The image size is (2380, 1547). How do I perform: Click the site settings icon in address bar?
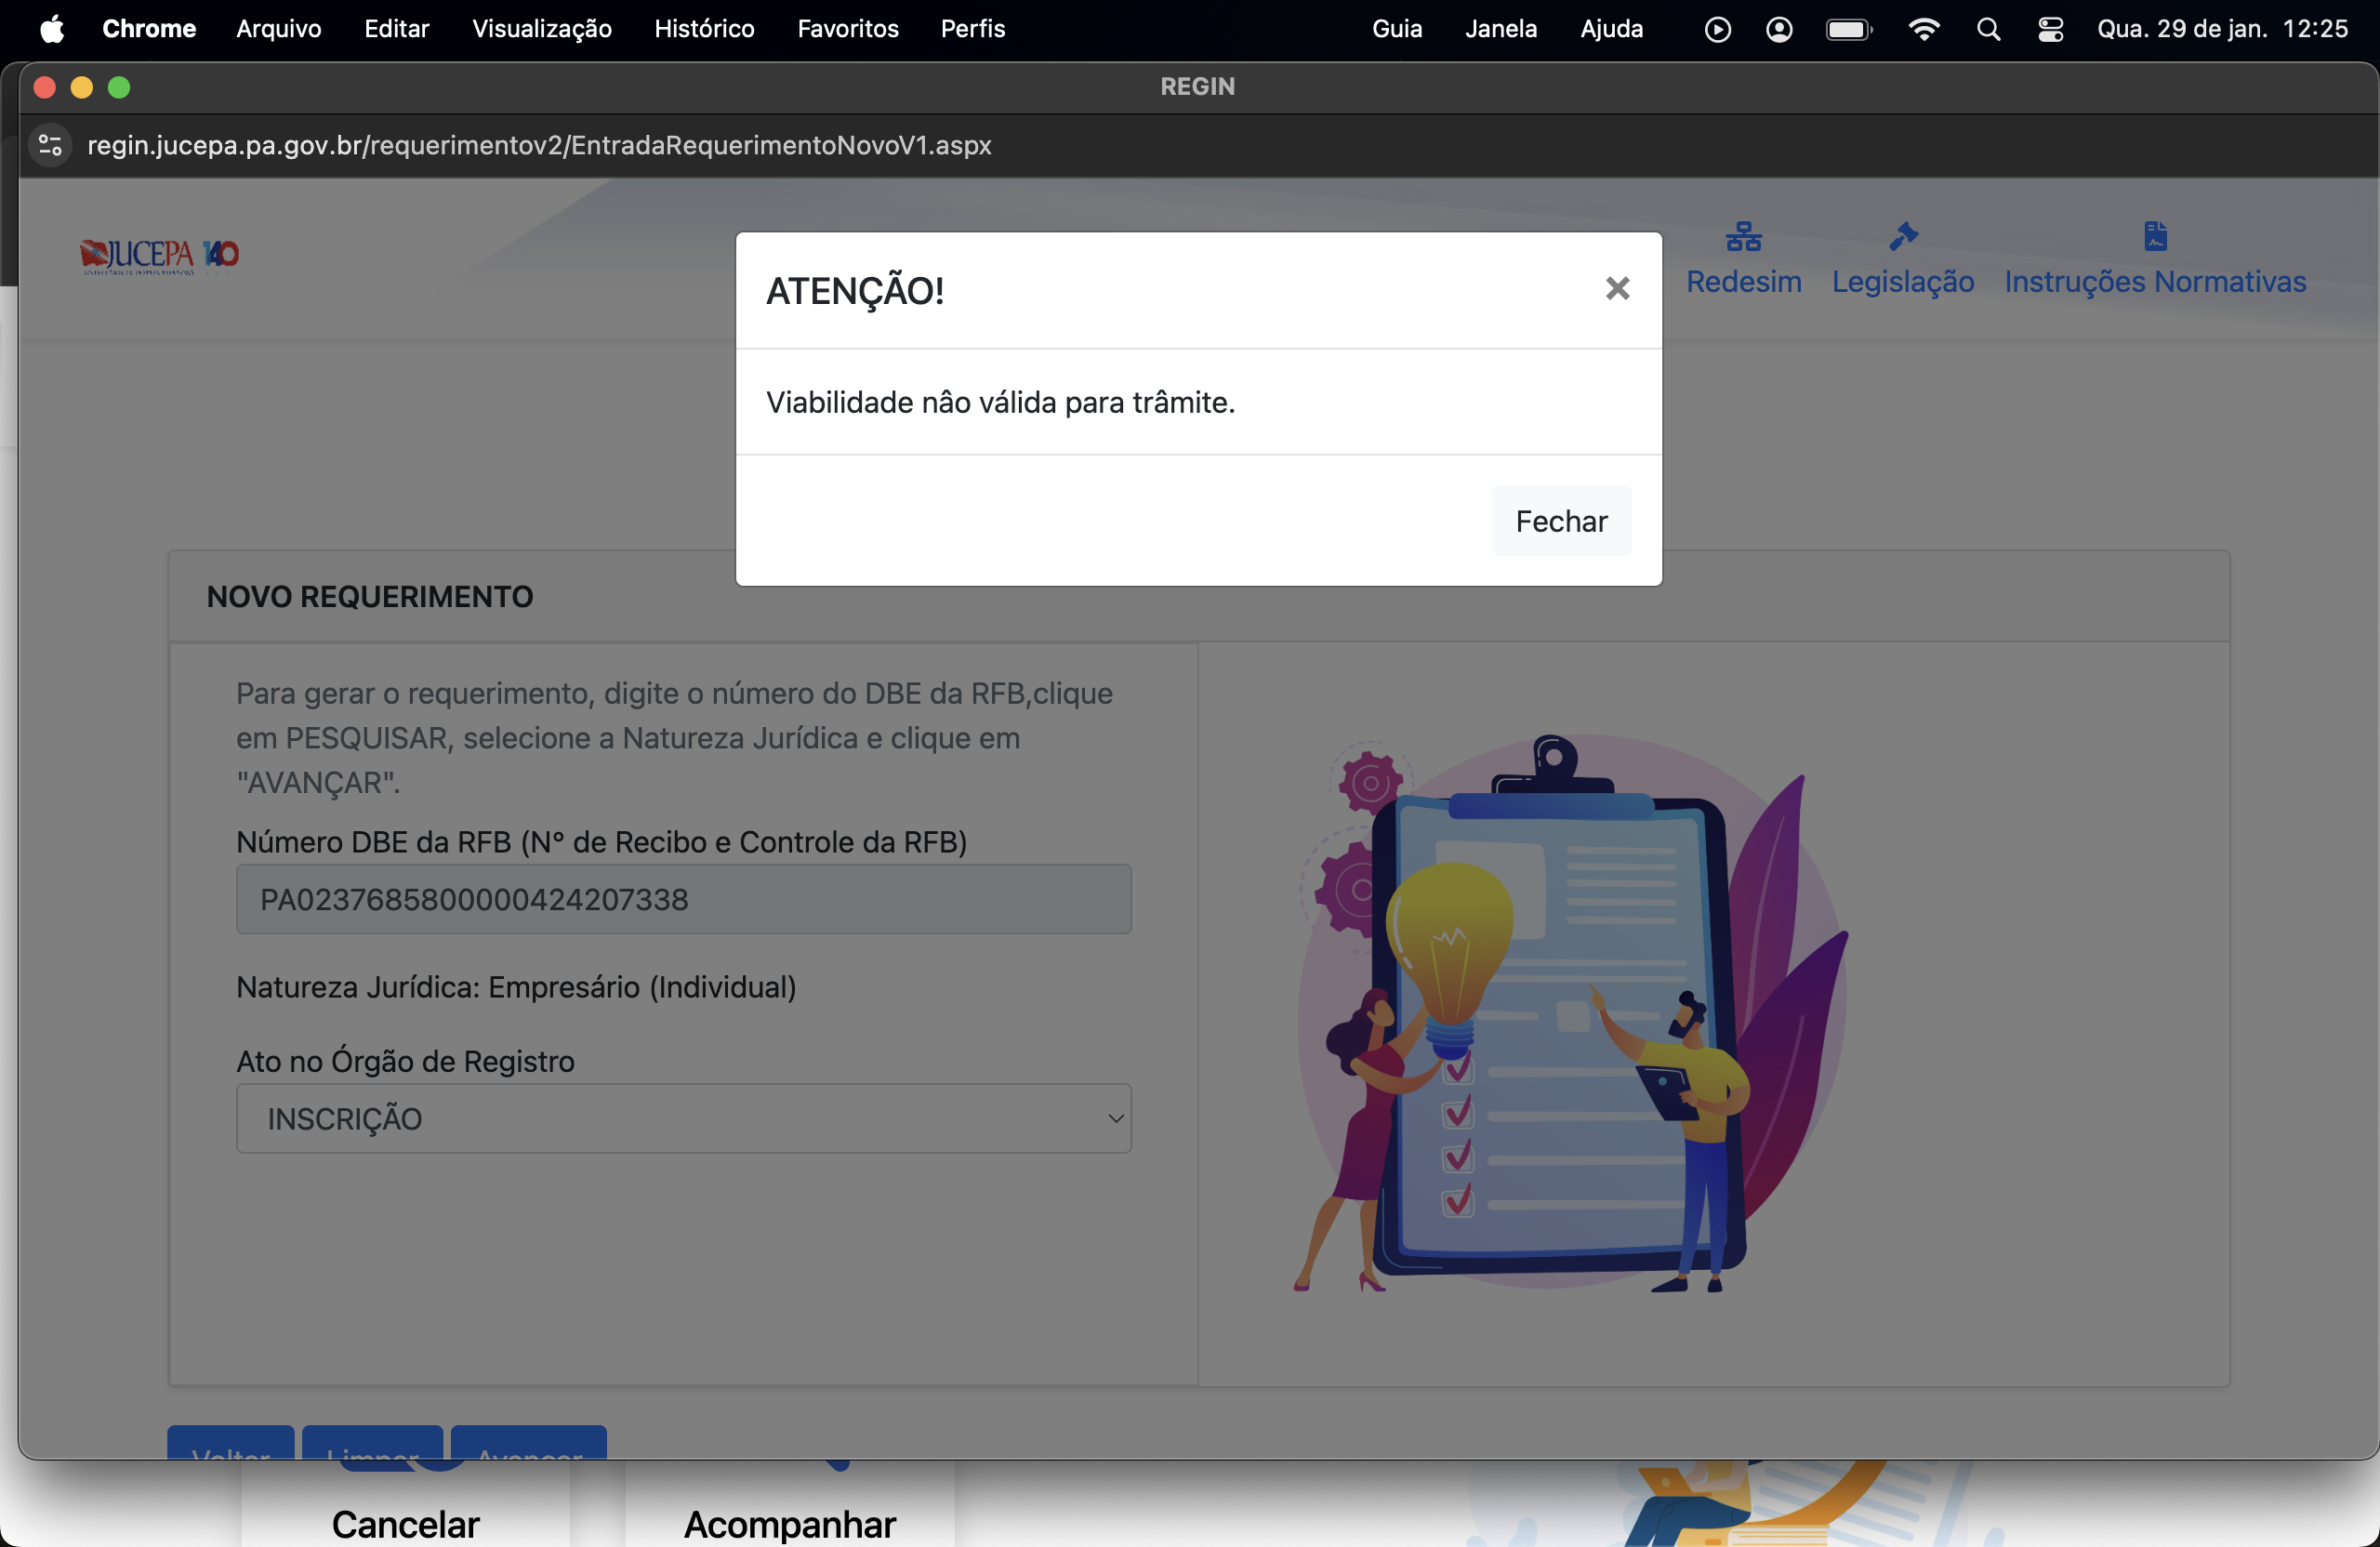(50, 146)
